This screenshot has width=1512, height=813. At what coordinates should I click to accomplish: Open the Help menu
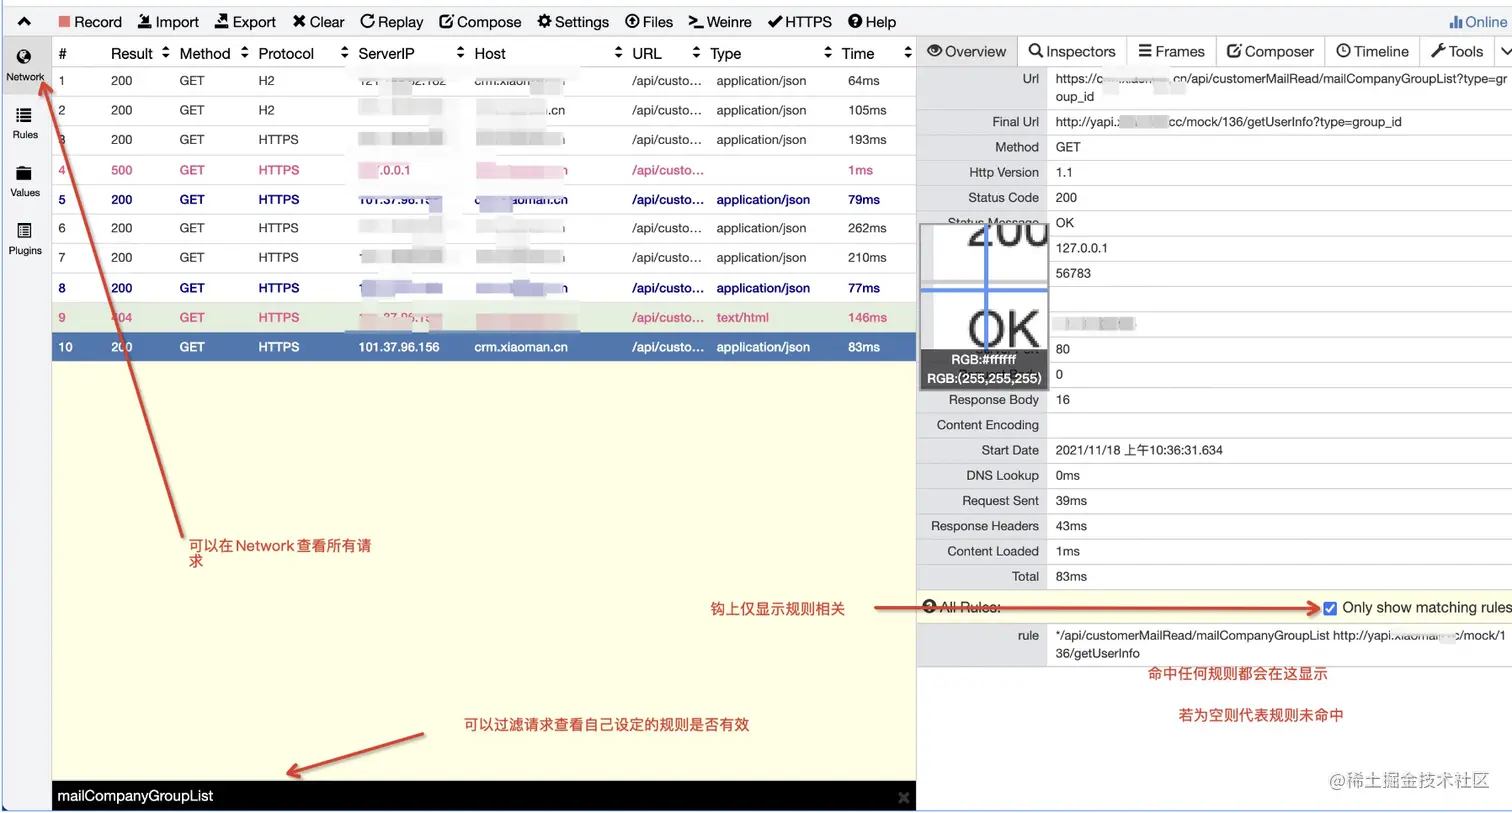[872, 21]
